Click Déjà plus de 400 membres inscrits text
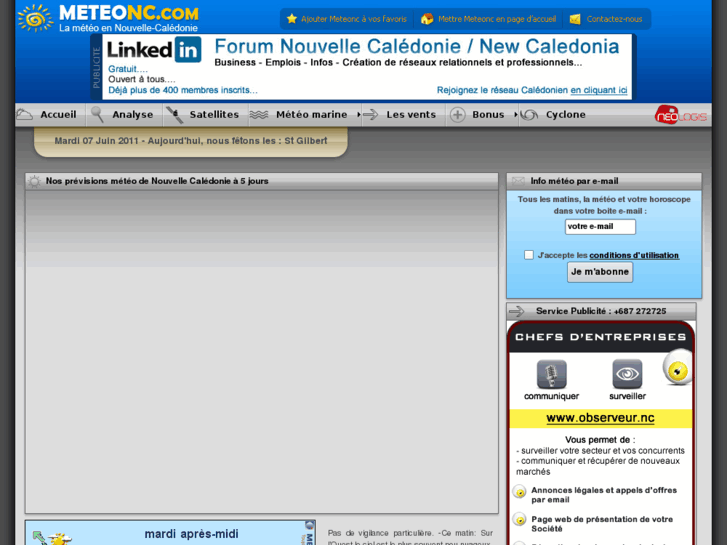This screenshot has width=727, height=545. coord(183,90)
